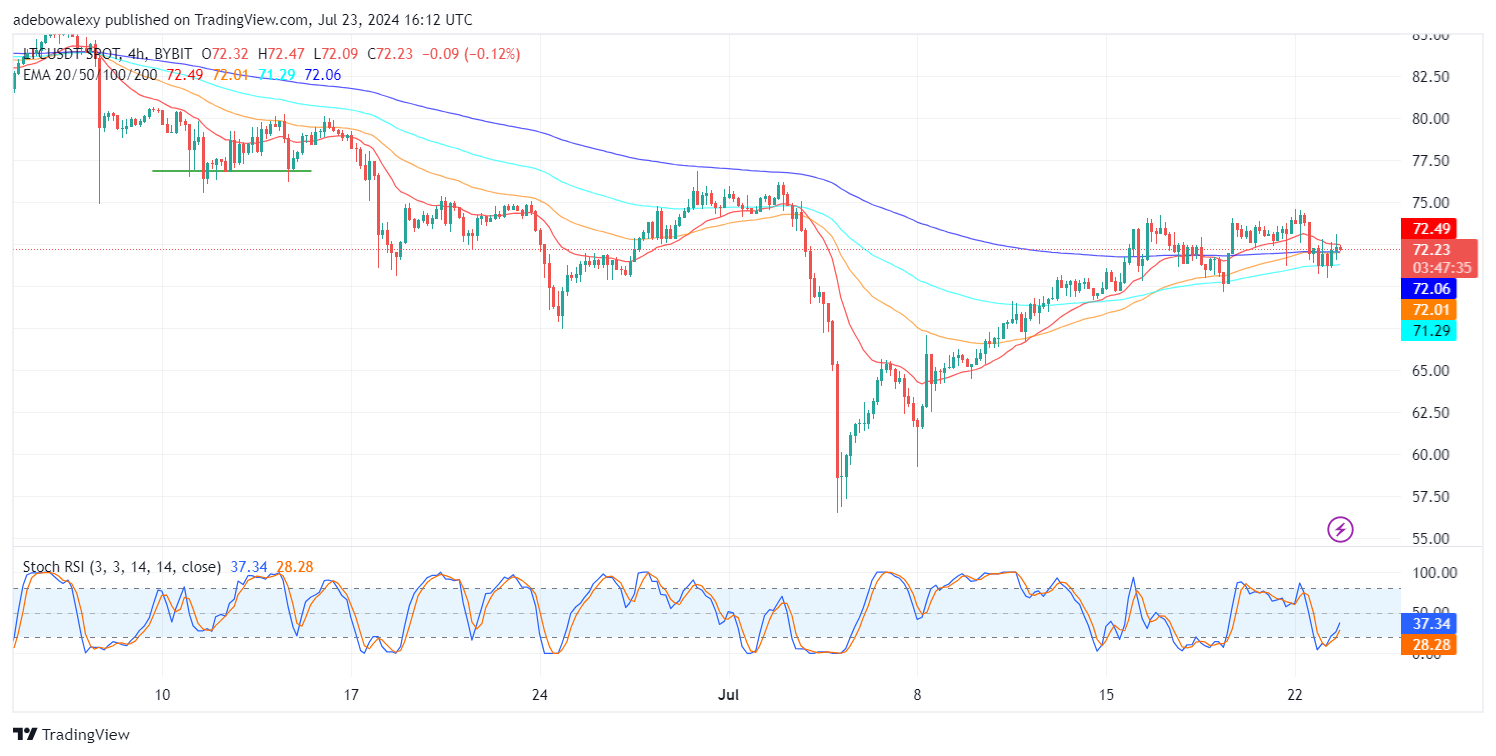
Task: Click the Stoch RSI K value 37.34 in legend
Action: coord(249,567)
